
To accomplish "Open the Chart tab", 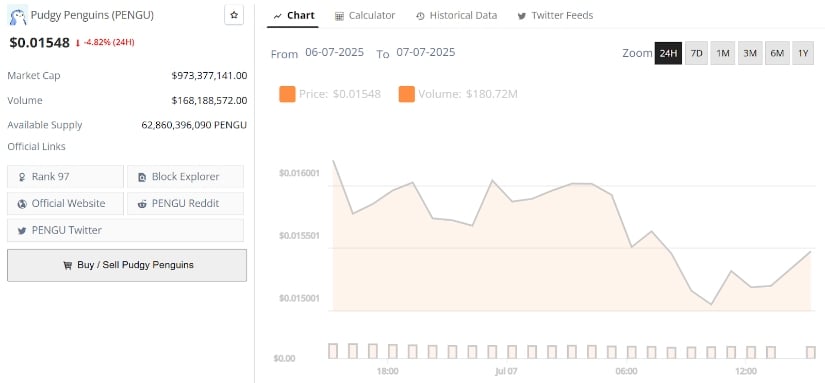I will pos(293,16).
